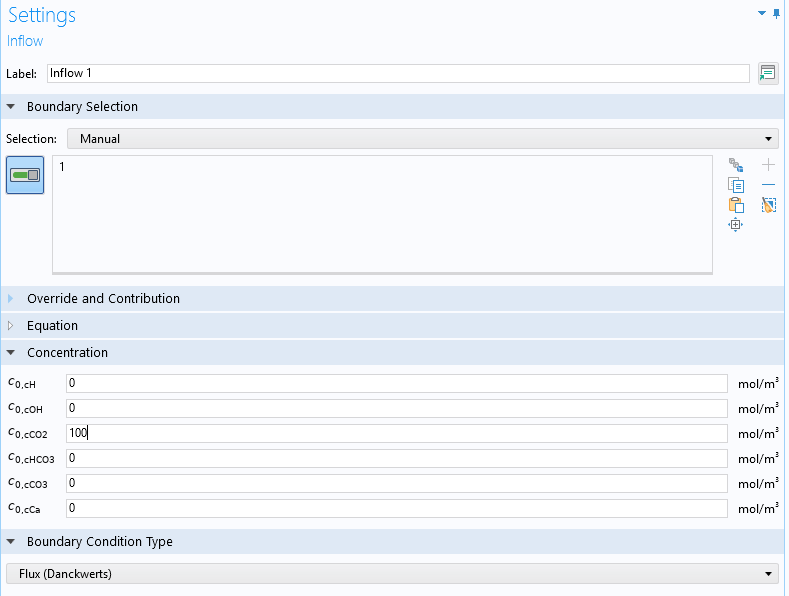Open the Flux (Danckwerts) boundary condition dropdown
This screenshot has width=789, height=596.
[x=392, y=573]
